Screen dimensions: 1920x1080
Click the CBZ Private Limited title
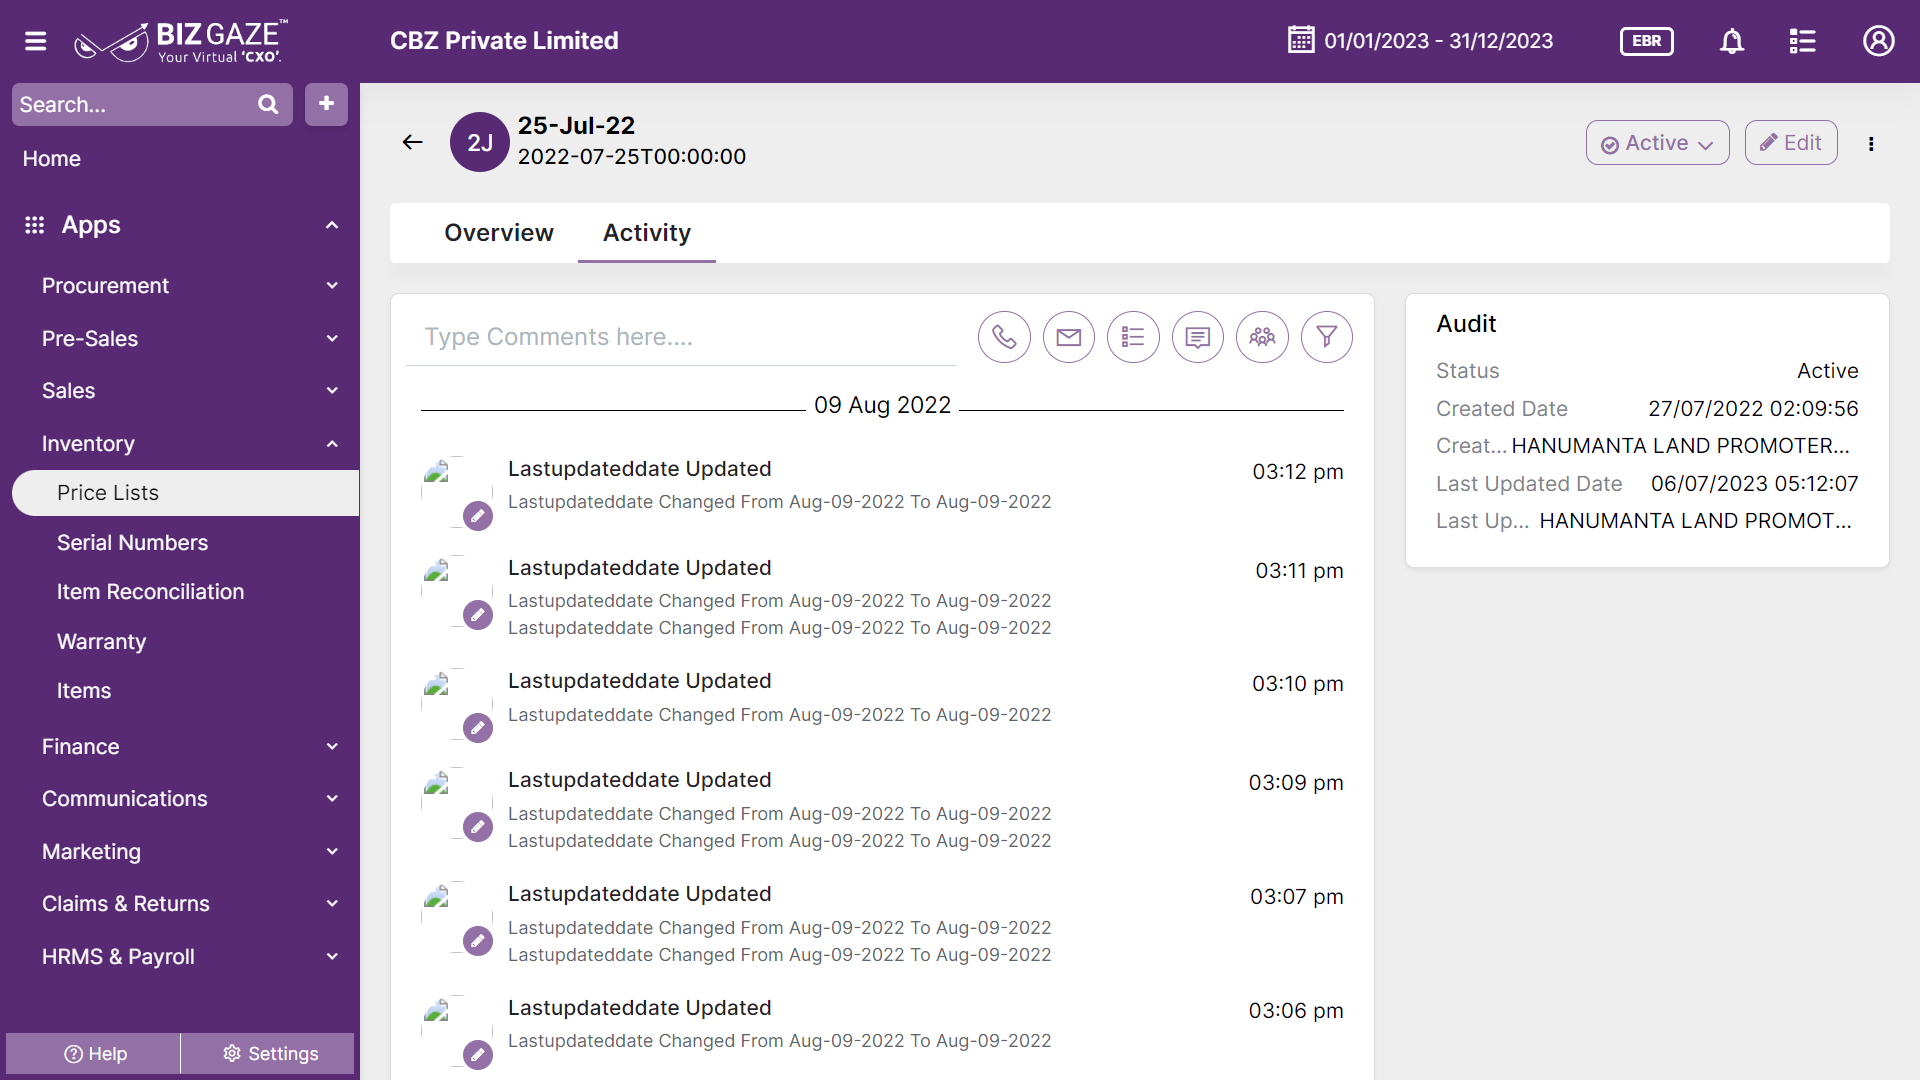pos(504,41)
